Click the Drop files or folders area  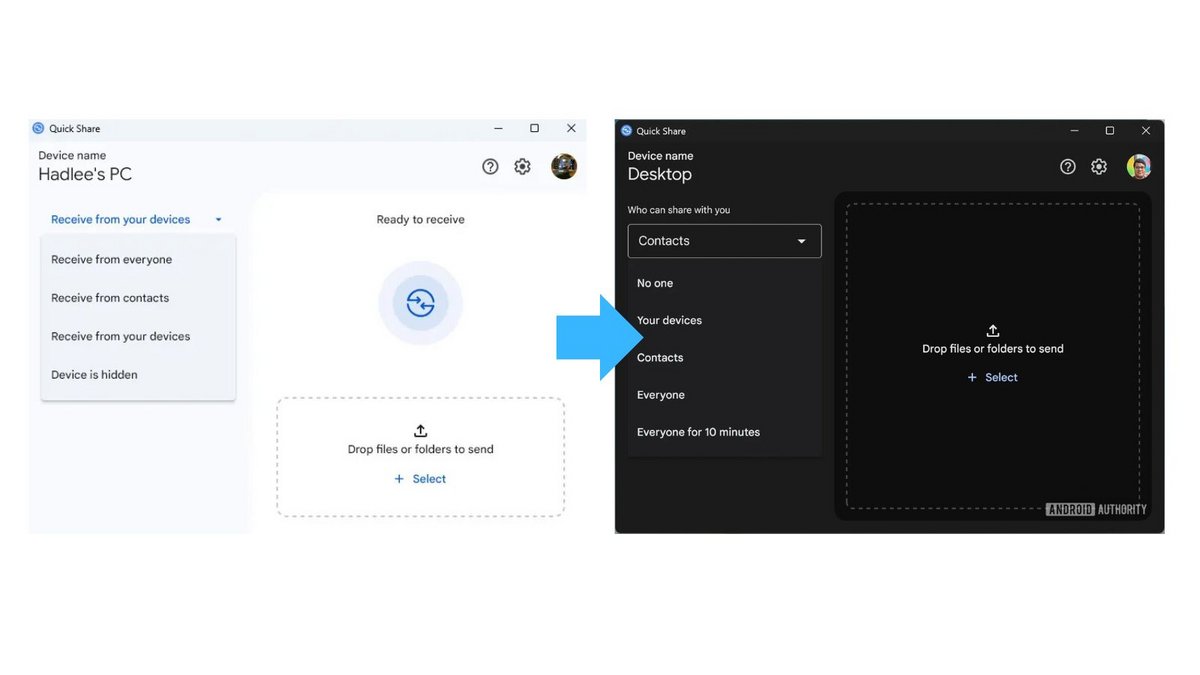tap(420, 449)
